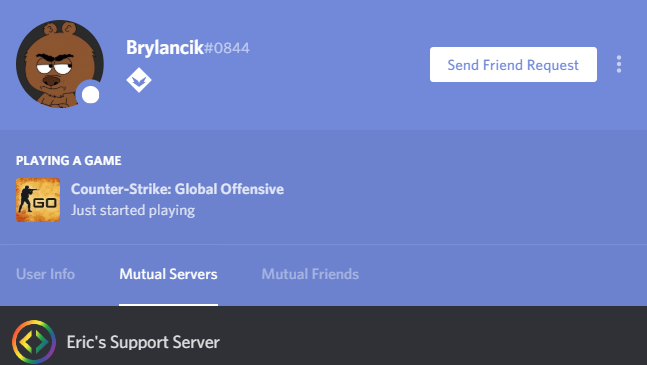The height and width of the screenshot is (365, 647).
Task: Open the Mutual Friends tab
Action: pyautogui.click(x=310, y=274)
